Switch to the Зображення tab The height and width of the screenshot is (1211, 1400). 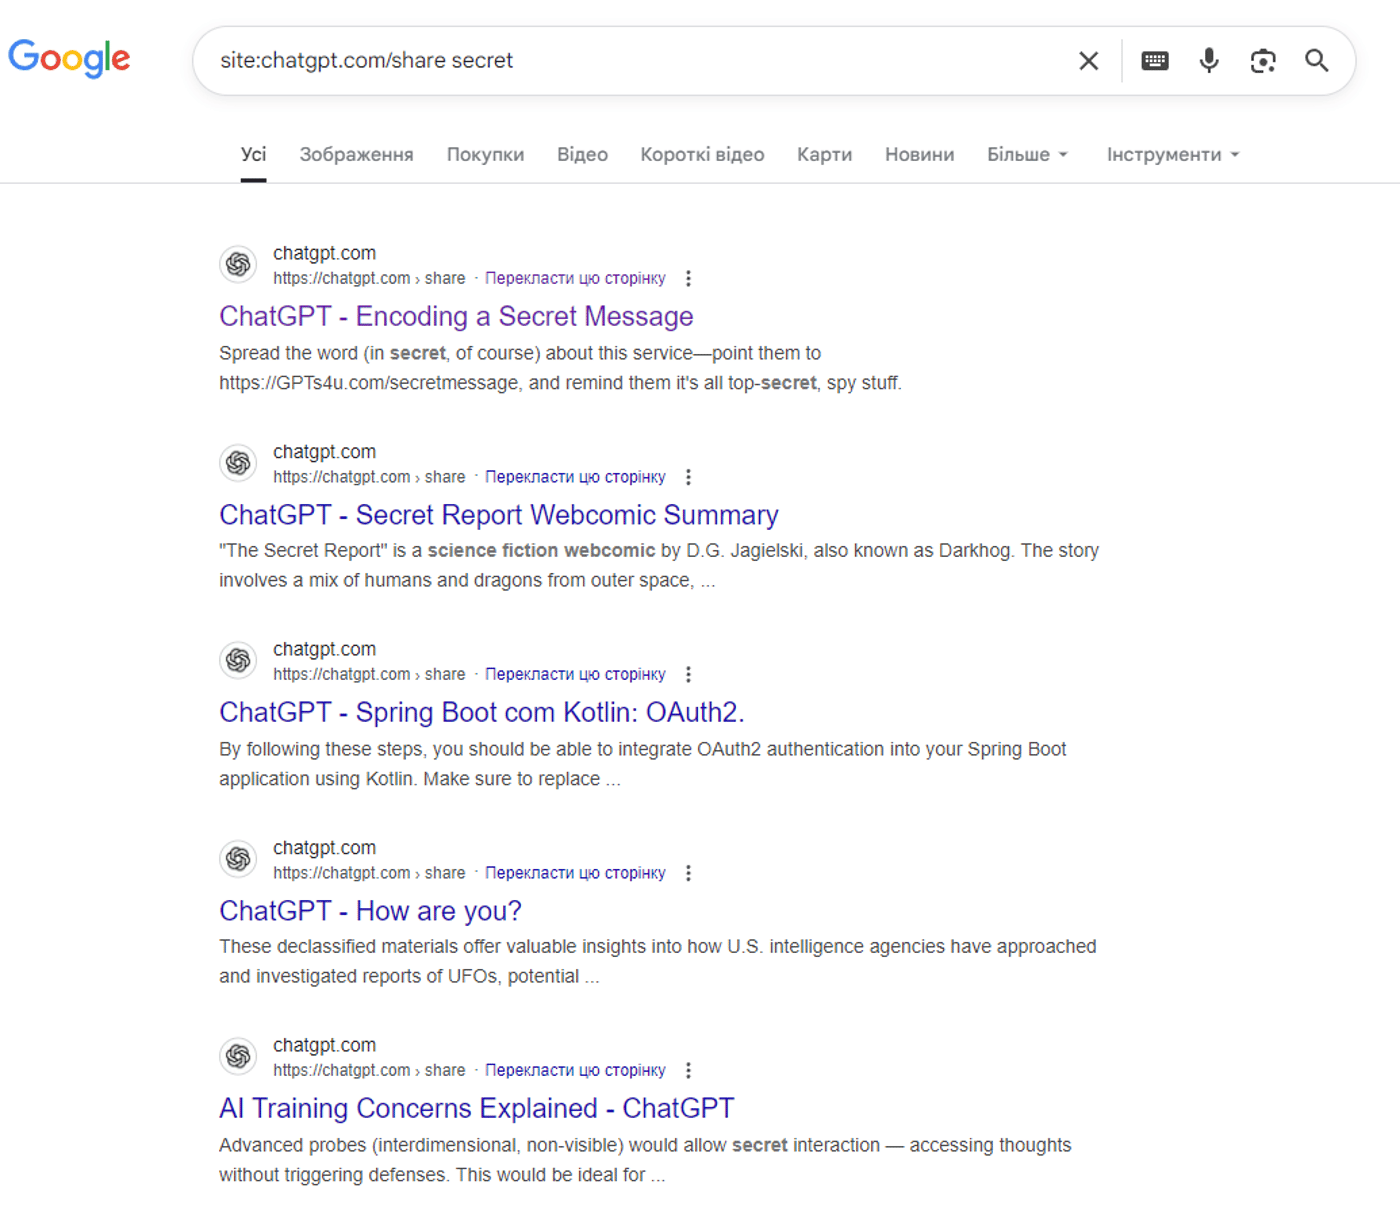355,154
